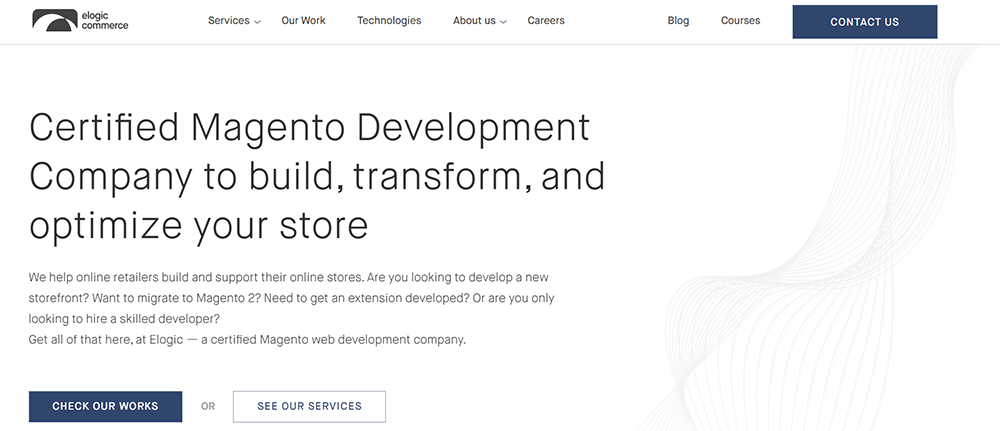Screen dimensions: 1000x431
Task: Open the About us menu item
Action: 474,20
